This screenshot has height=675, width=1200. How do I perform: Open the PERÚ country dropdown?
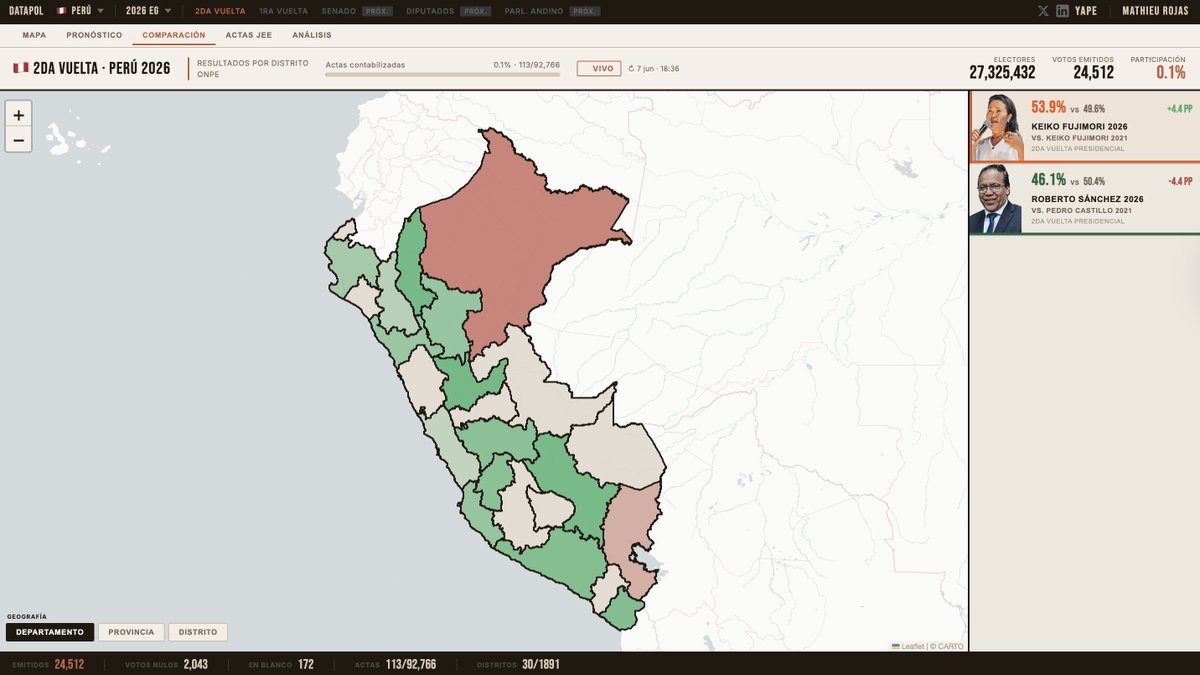click(81, 11)
